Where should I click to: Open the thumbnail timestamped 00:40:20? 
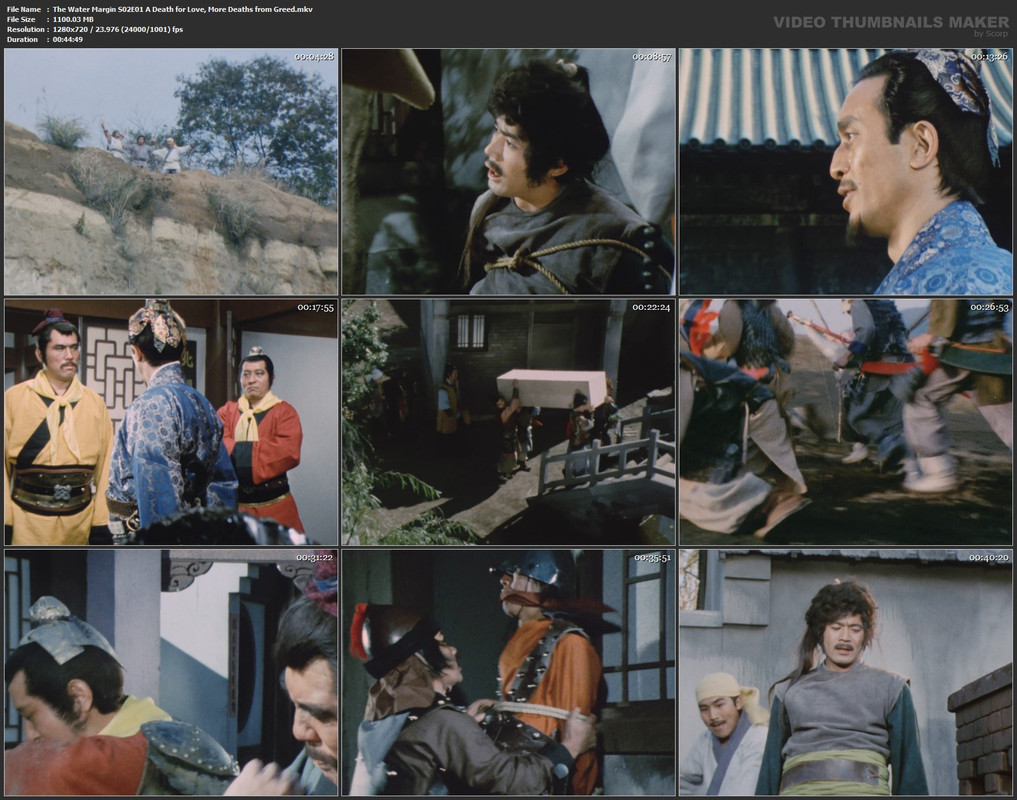(846, 672)
